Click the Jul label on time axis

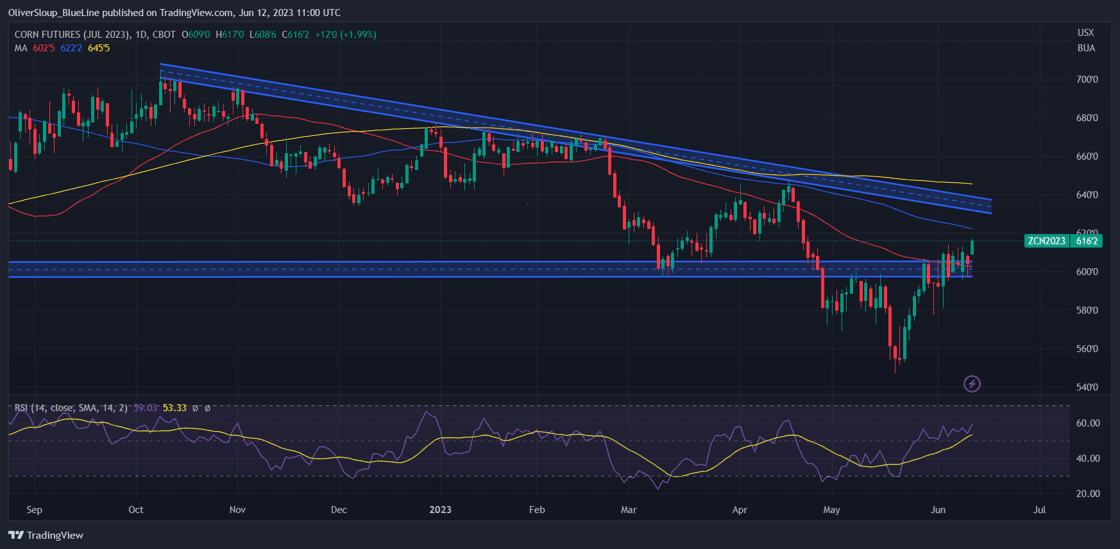click(x=1040, y=511)
